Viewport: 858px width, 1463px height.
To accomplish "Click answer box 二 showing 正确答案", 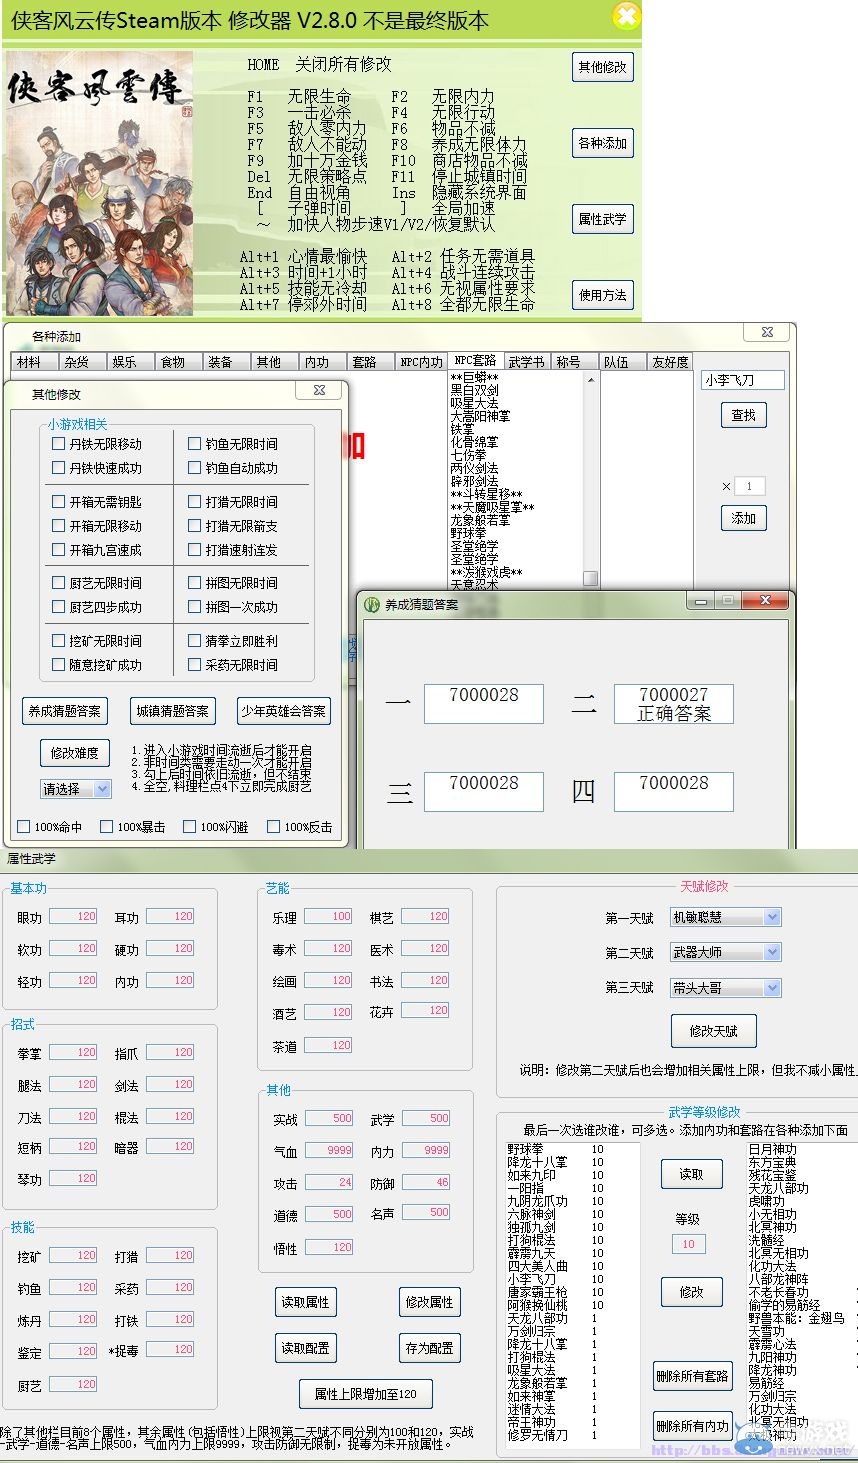I will 673,704.
